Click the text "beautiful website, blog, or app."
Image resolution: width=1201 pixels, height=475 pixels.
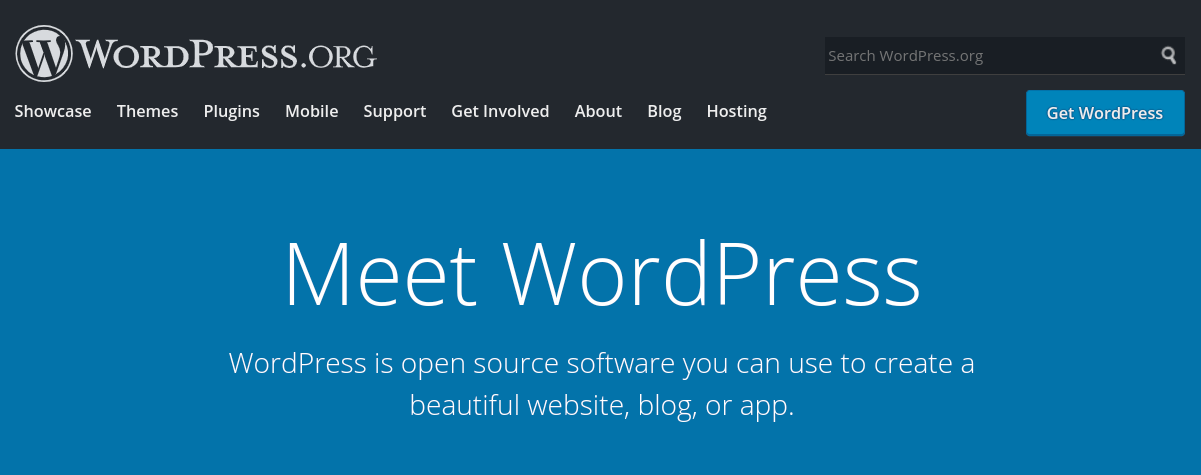click(602, 405)
